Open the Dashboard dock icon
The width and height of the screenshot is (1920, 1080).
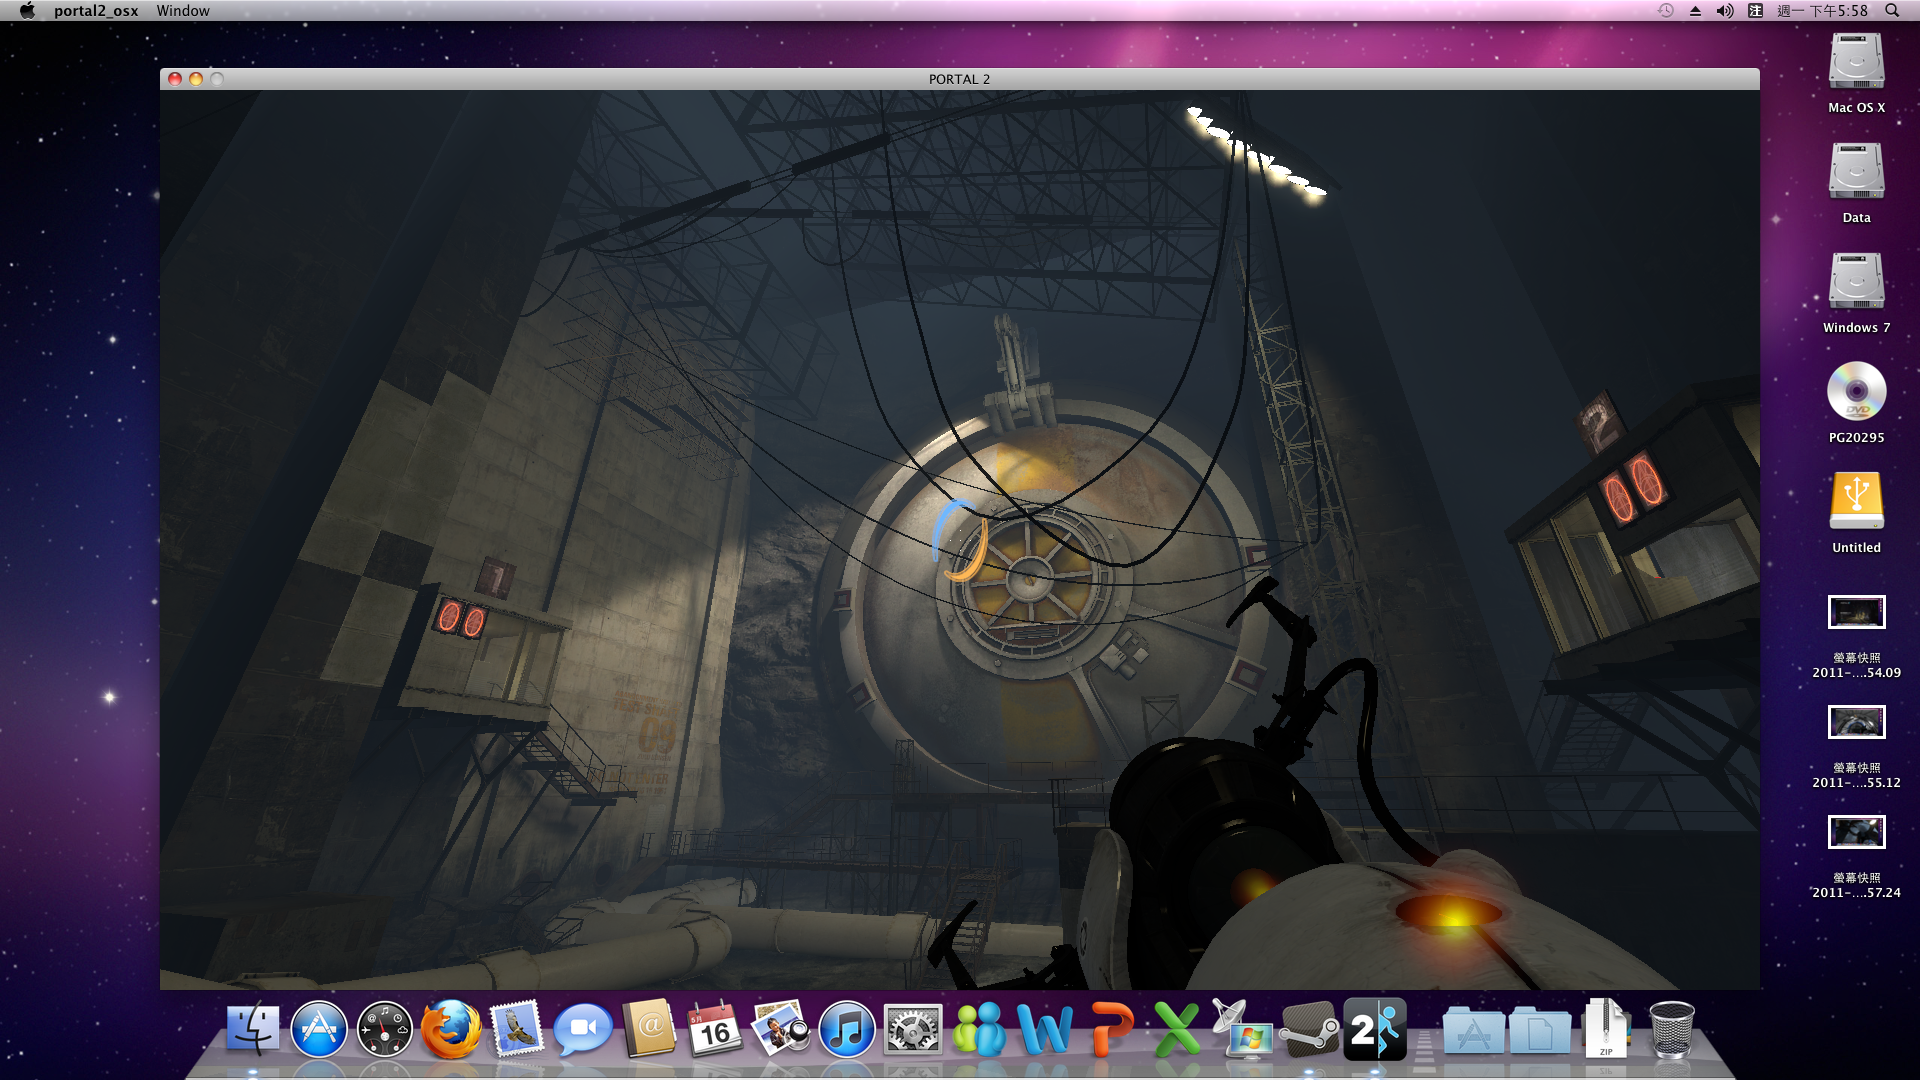(385, 1029)
